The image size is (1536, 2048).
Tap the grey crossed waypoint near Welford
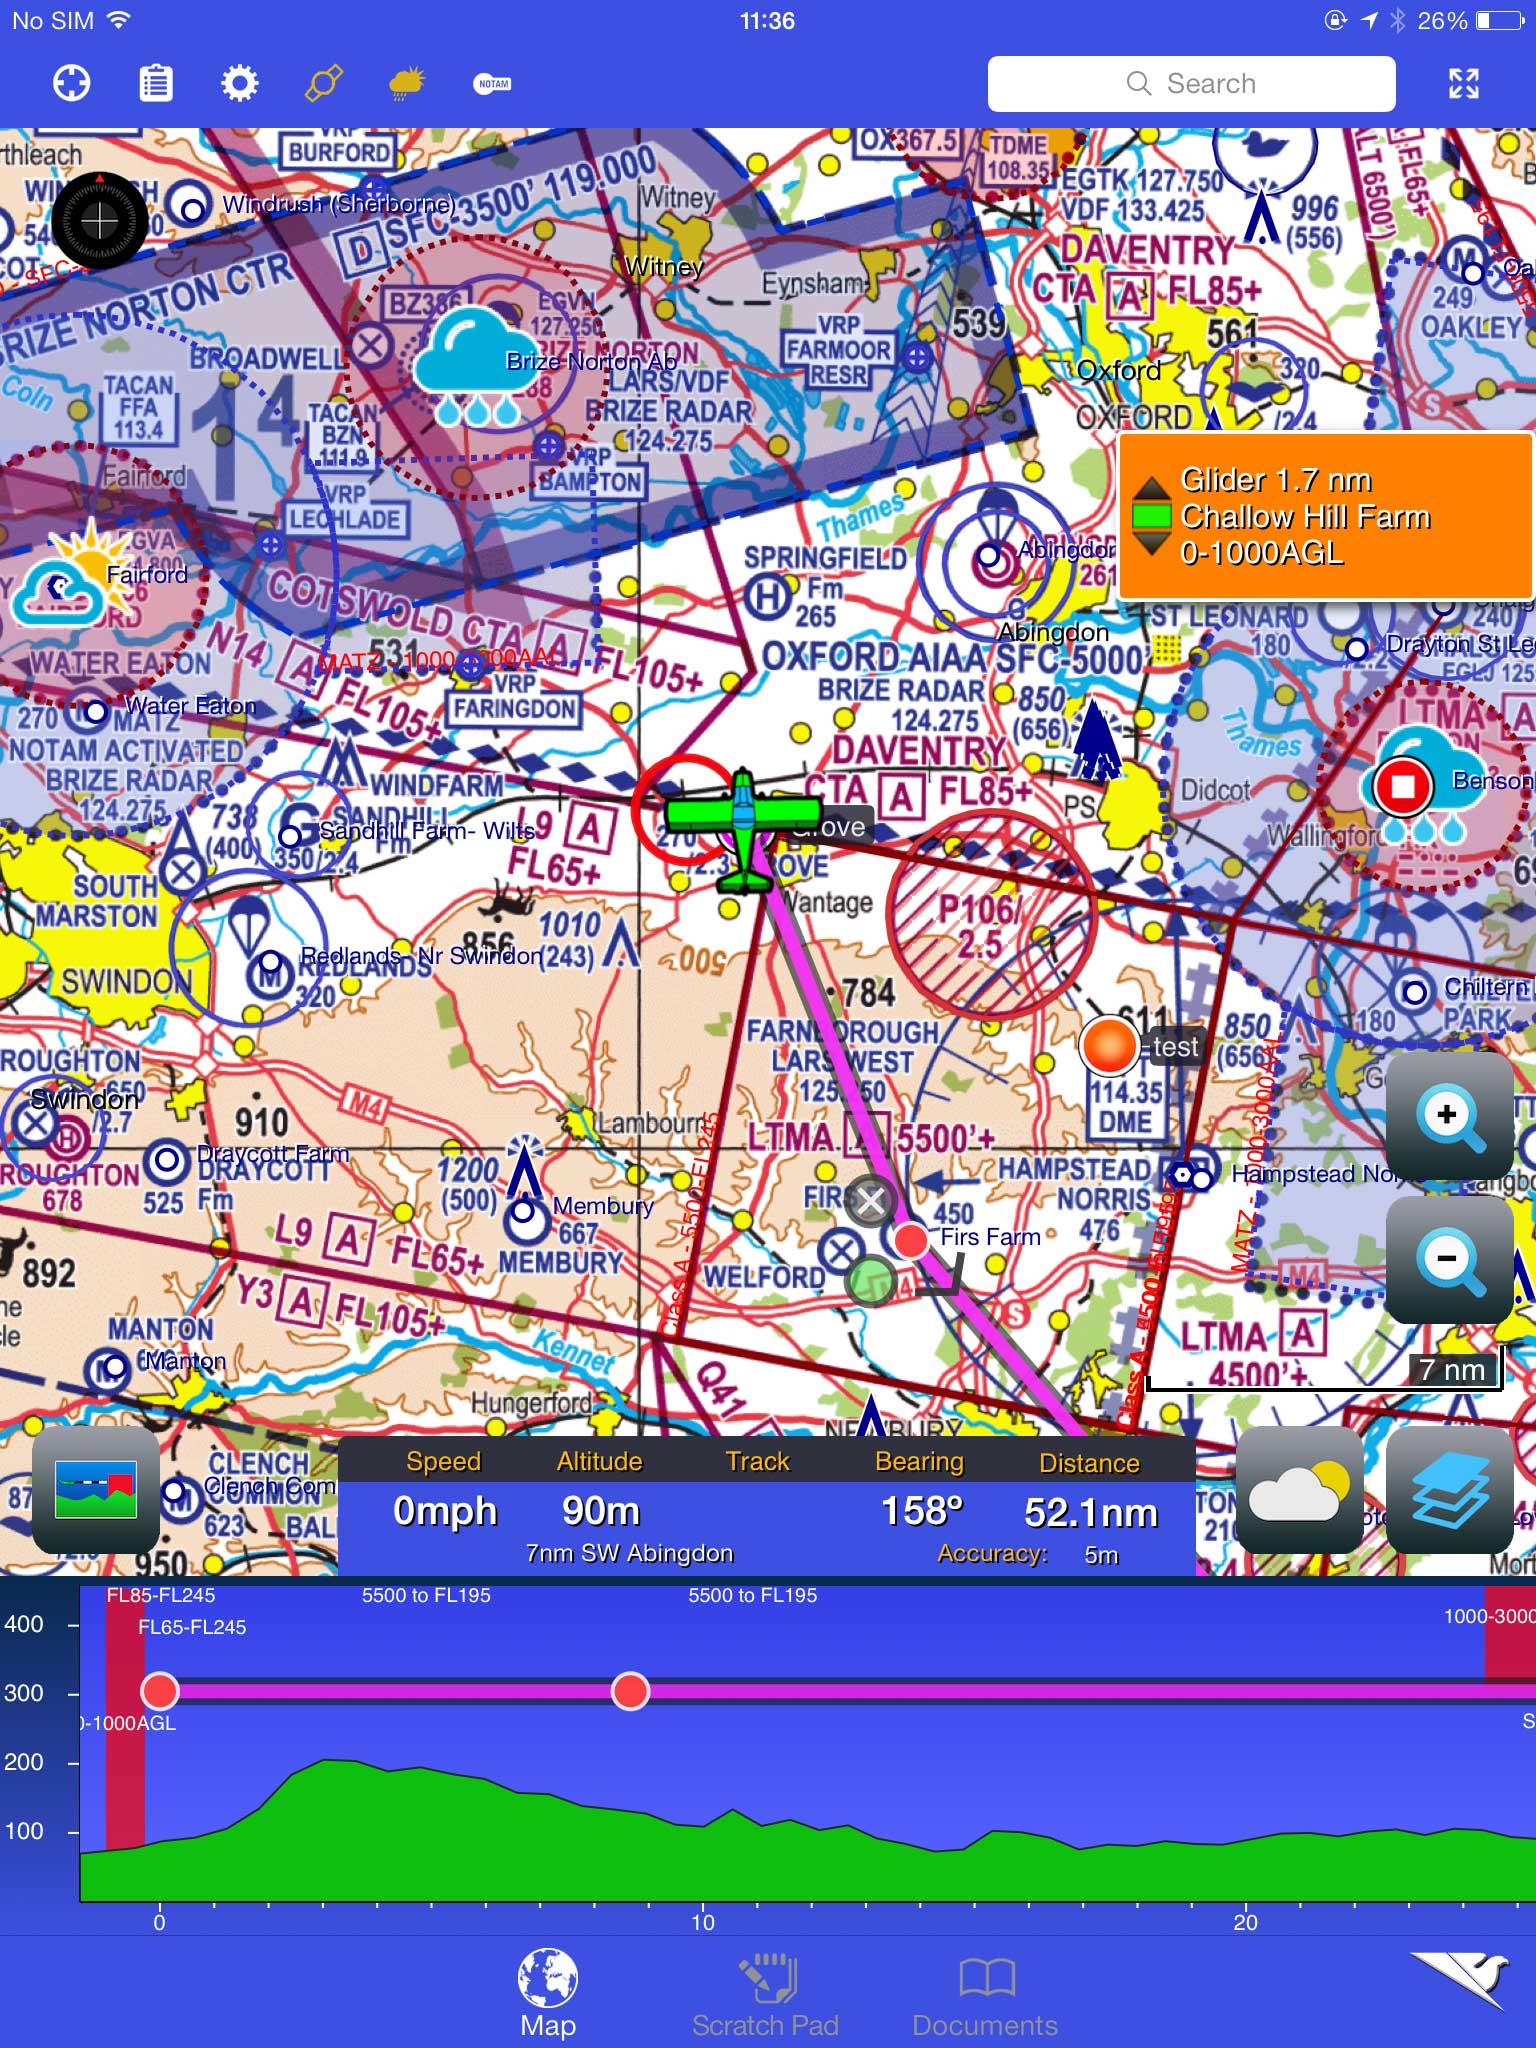pyautogui.click(x=870, y=1200)
